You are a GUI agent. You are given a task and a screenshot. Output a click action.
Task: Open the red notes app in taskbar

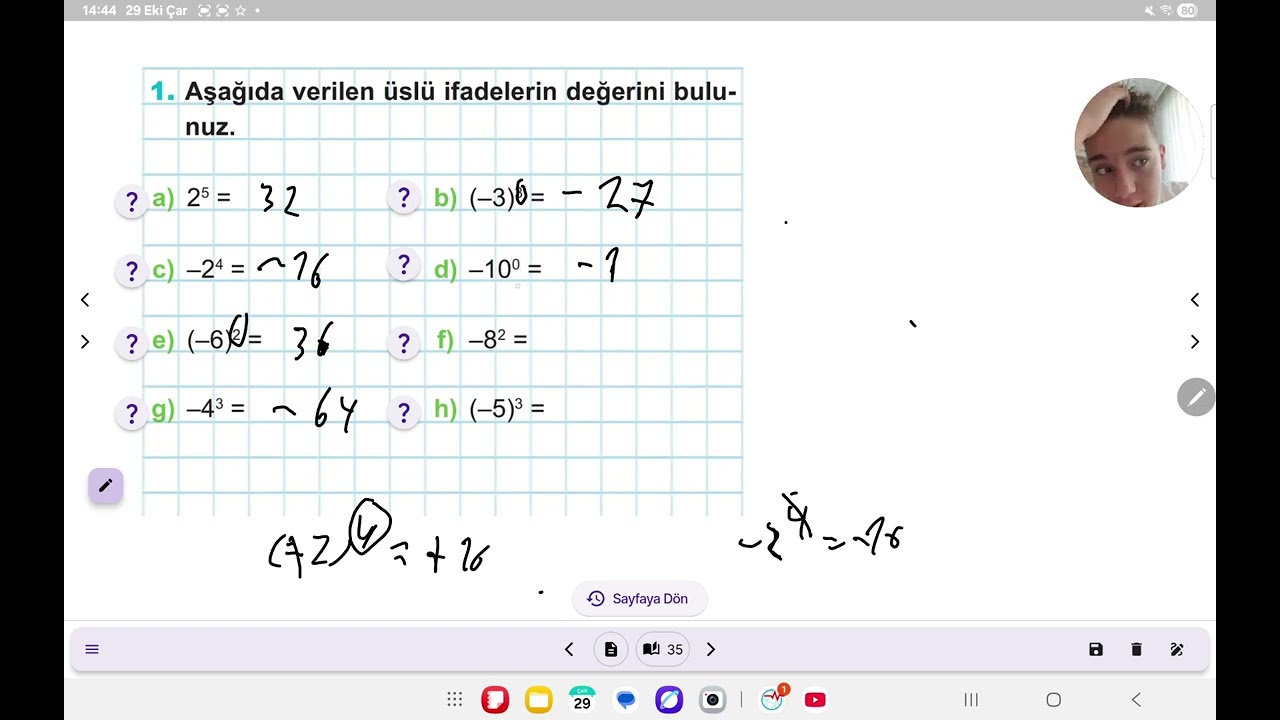coord(495,700)
